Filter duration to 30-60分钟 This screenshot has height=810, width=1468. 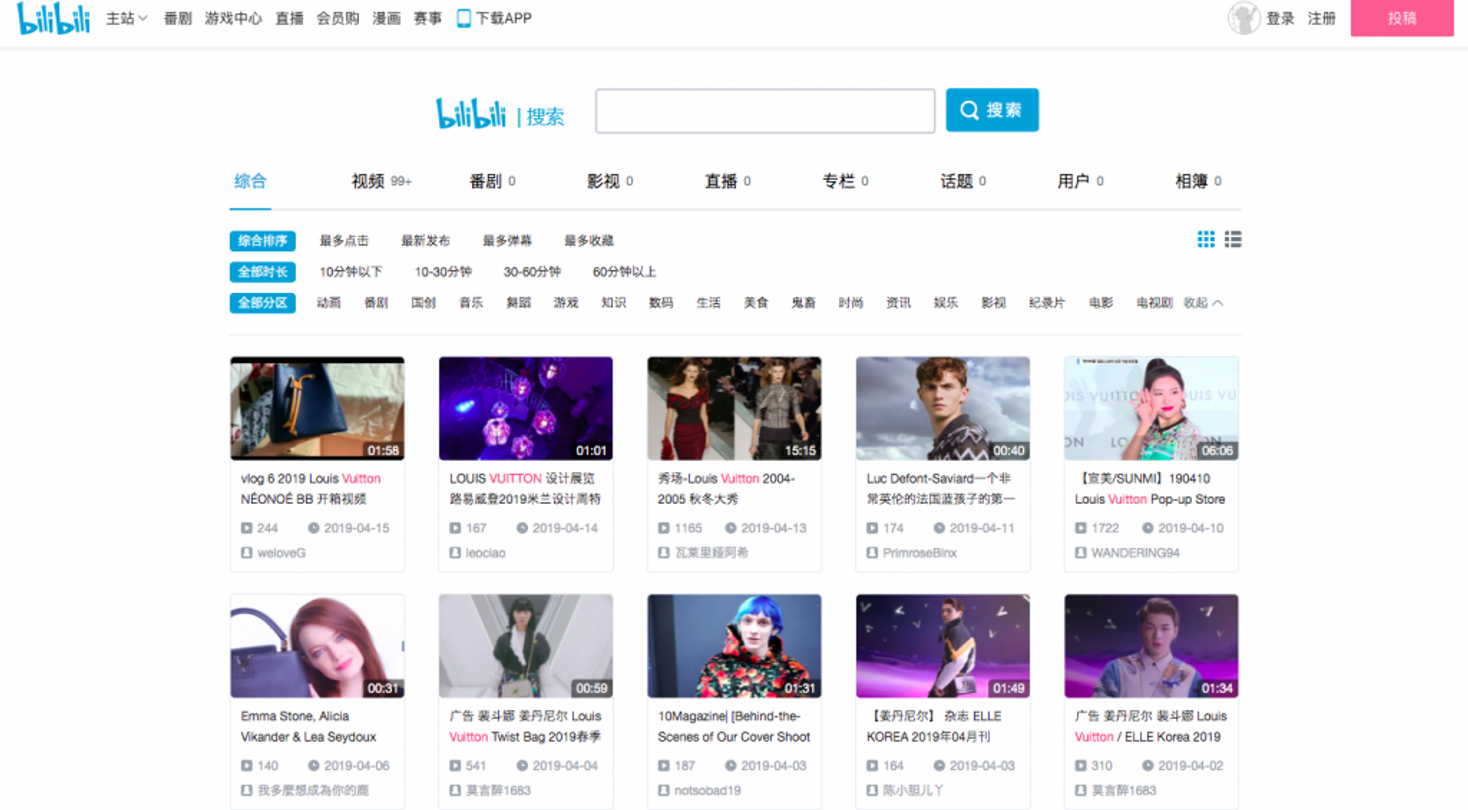(532, 272)
